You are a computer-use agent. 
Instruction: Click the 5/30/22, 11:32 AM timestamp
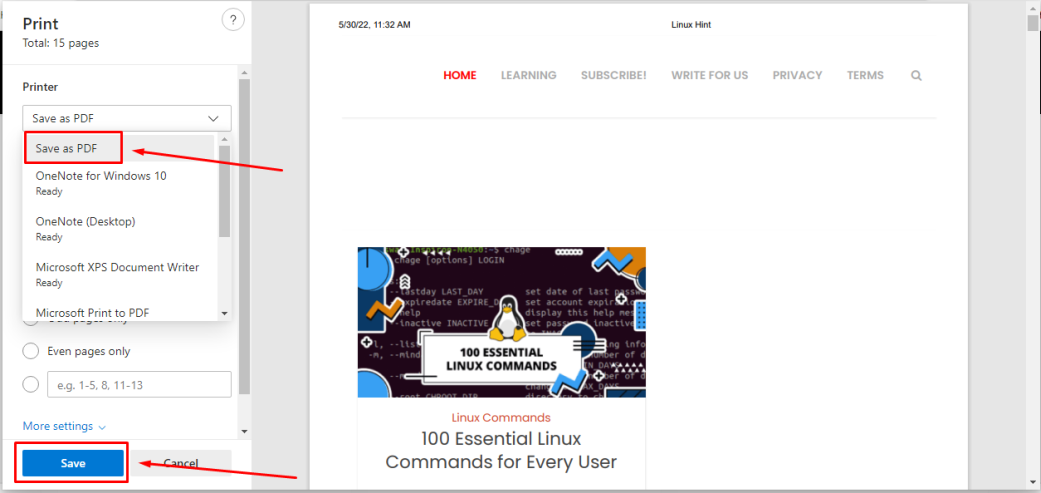[x=374, y=25]
